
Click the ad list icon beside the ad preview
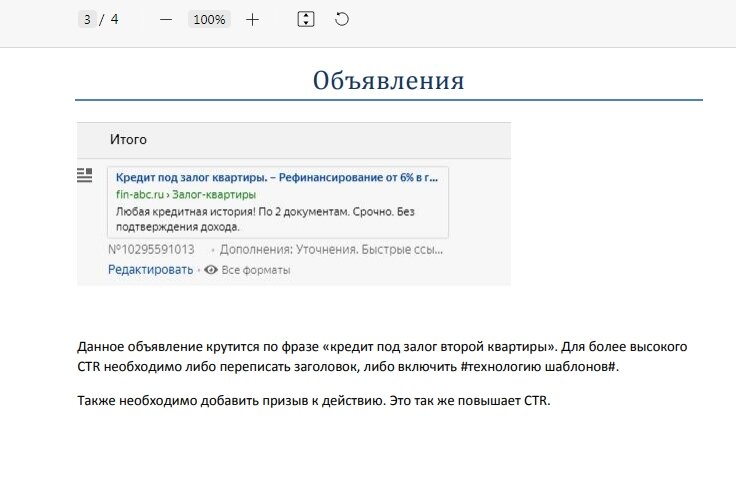84,175
